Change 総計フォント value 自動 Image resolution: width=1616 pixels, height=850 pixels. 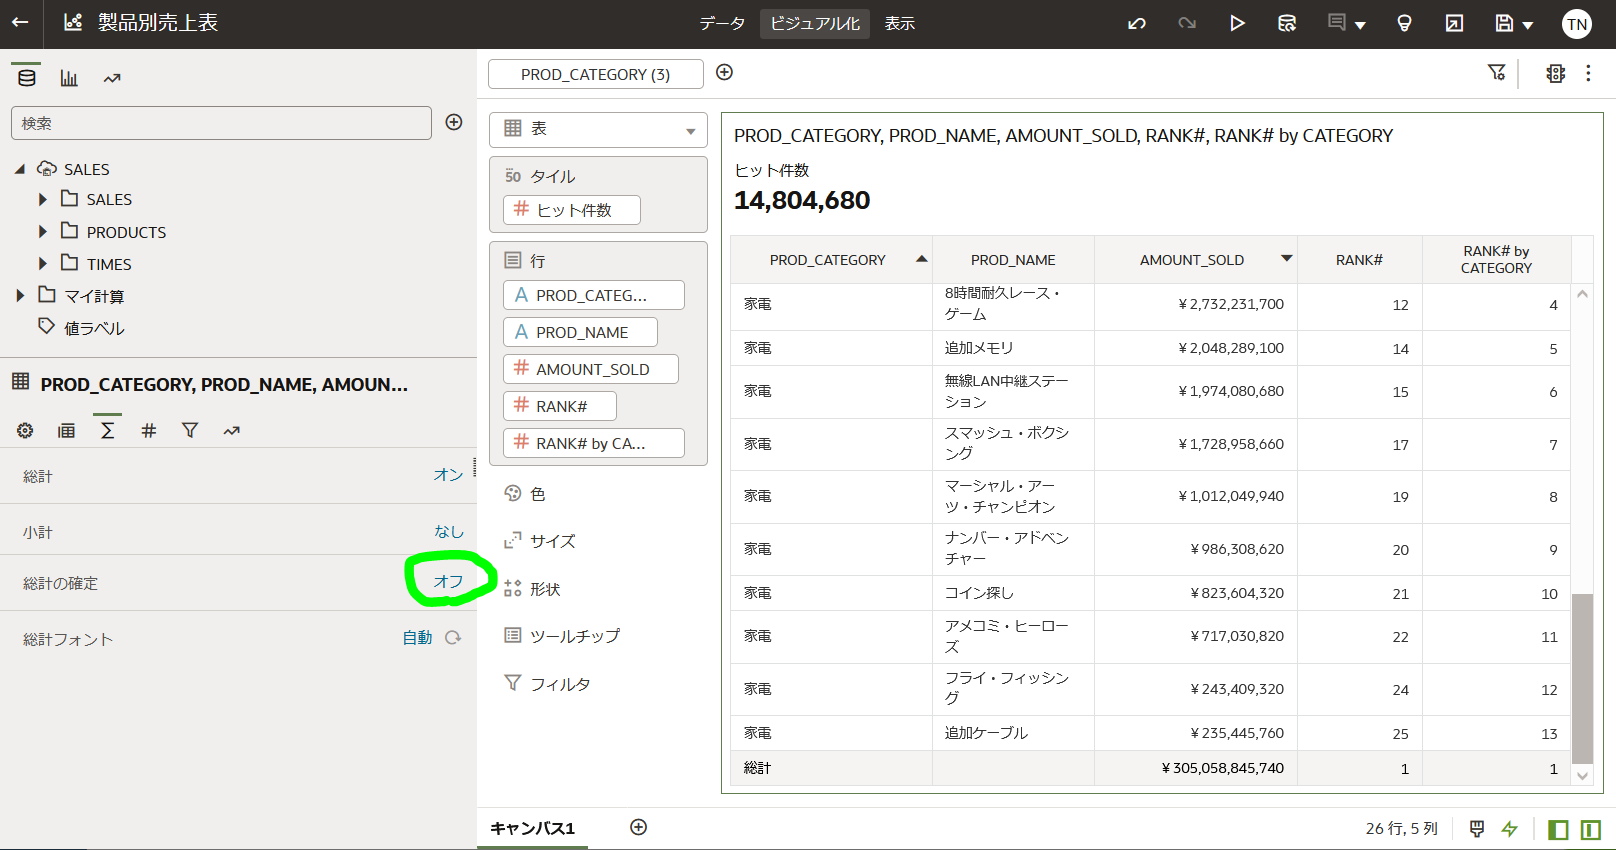pyautogui.click(x=418, y=638)
